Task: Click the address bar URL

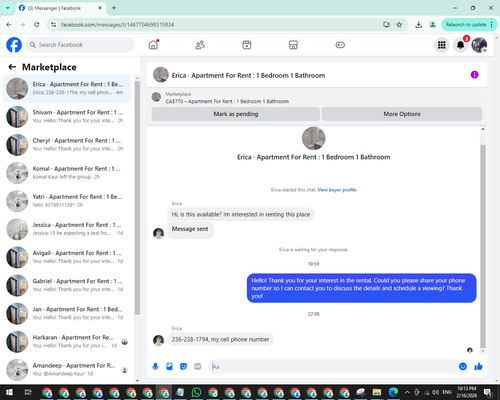Action: 117,25
